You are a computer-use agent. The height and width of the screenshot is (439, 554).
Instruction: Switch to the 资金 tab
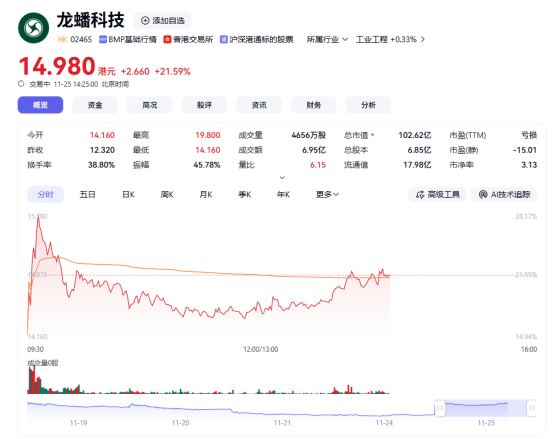tap(95, 105)
